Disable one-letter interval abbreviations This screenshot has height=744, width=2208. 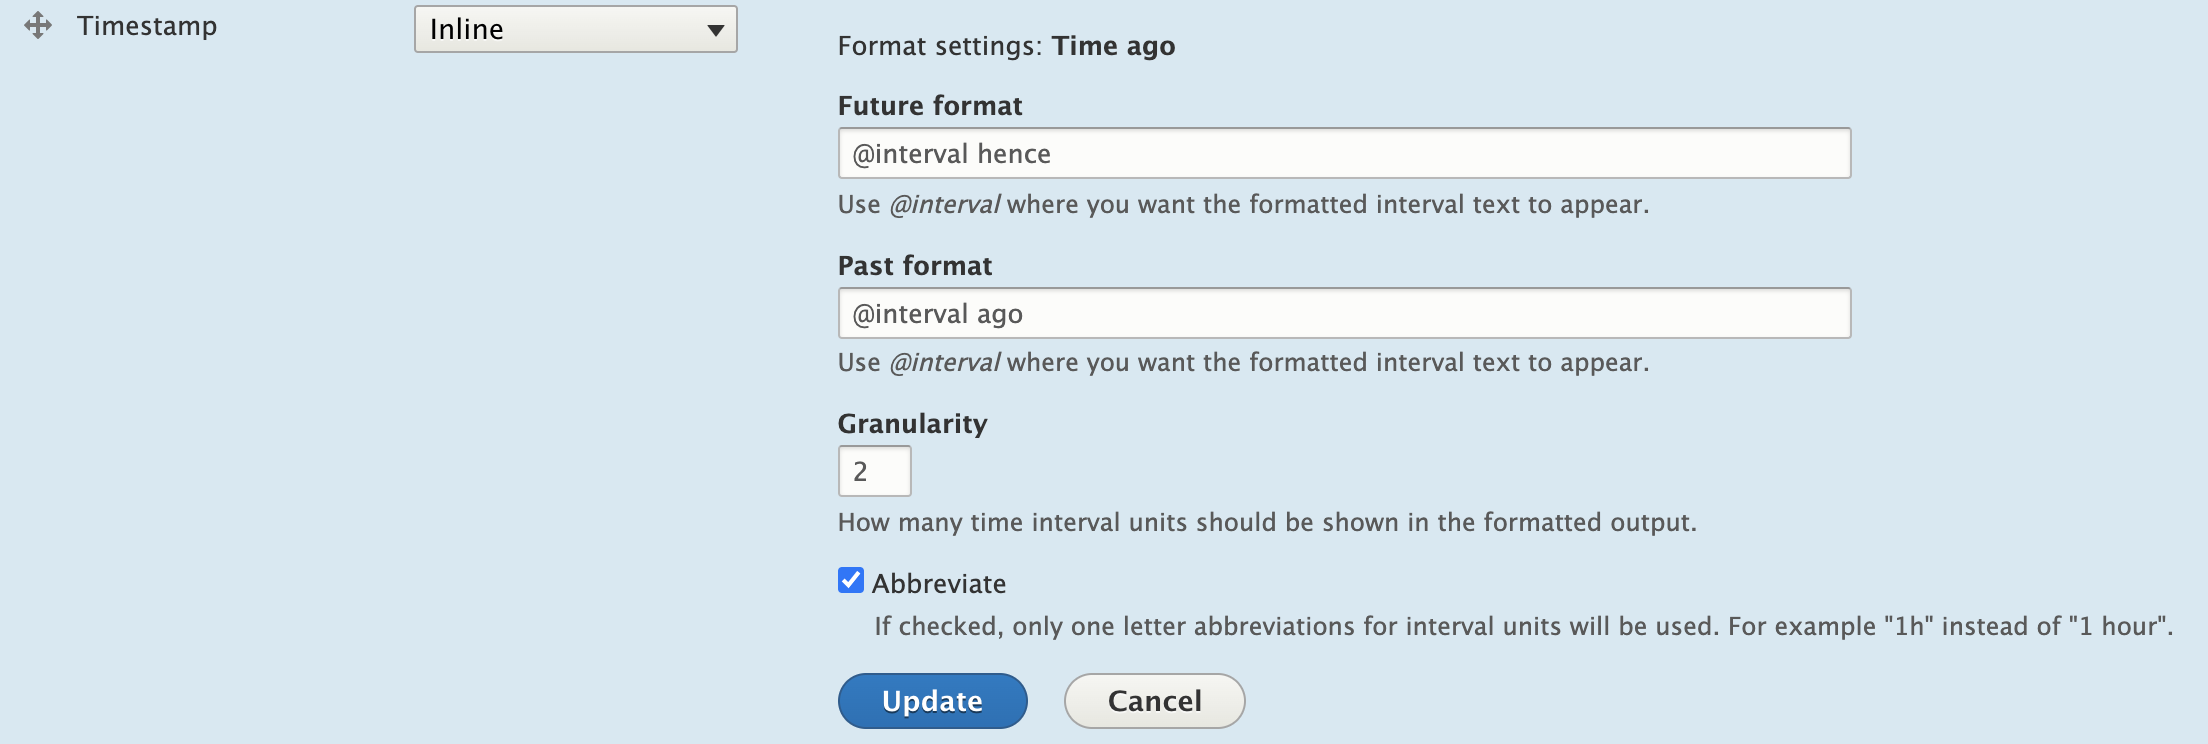pyautogui.click(x=850, y=581)
